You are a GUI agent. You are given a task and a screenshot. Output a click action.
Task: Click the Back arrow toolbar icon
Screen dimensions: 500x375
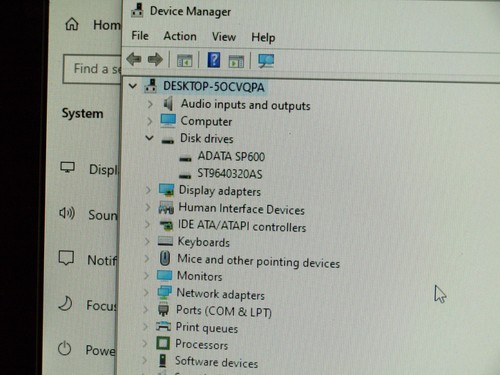pyautogui.click(x=134, y=59)
